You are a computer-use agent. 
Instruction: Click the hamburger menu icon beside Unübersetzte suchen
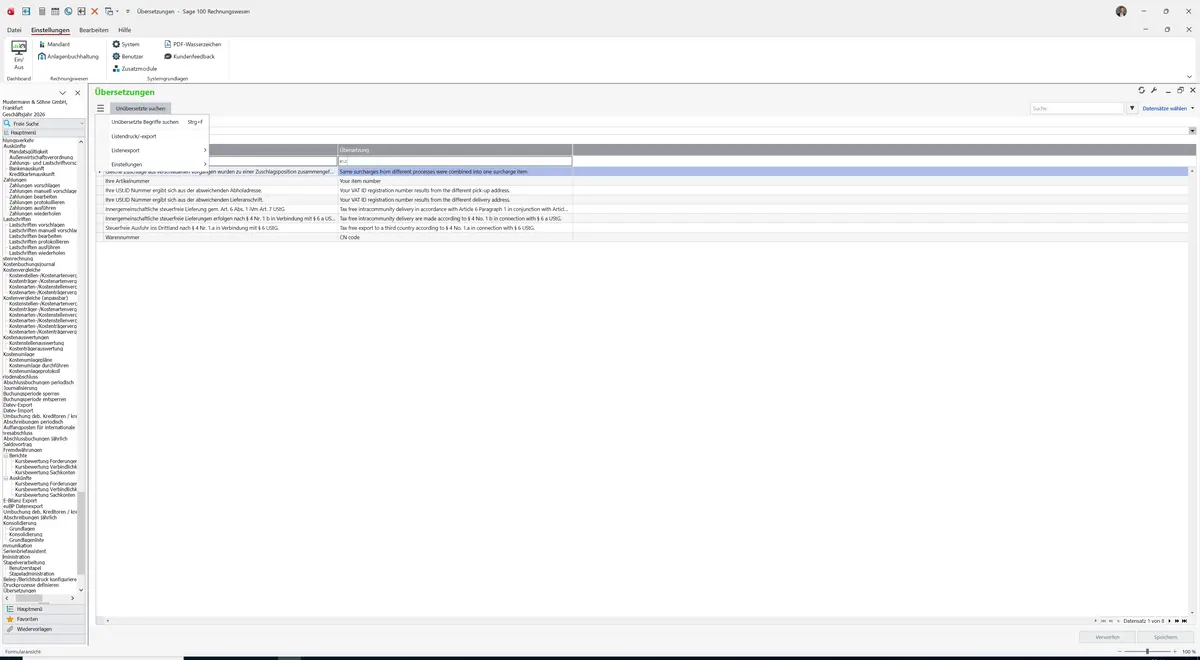click(101, 108)
